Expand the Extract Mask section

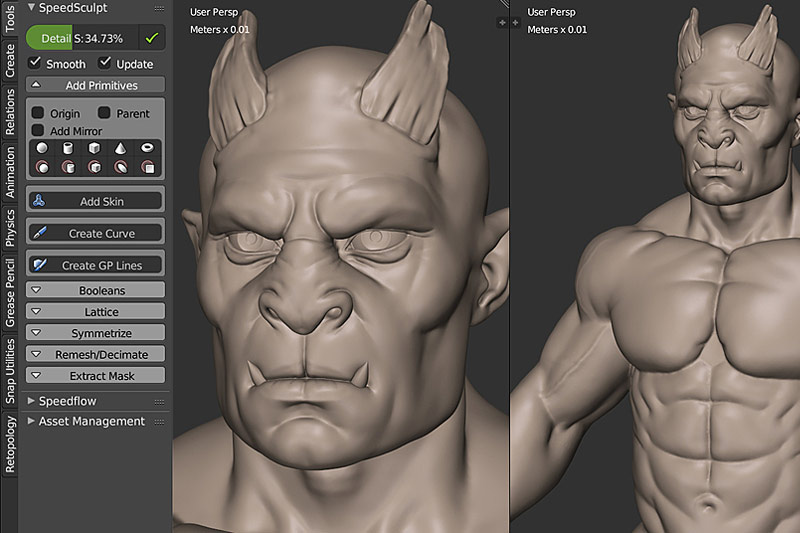point(95,376)
